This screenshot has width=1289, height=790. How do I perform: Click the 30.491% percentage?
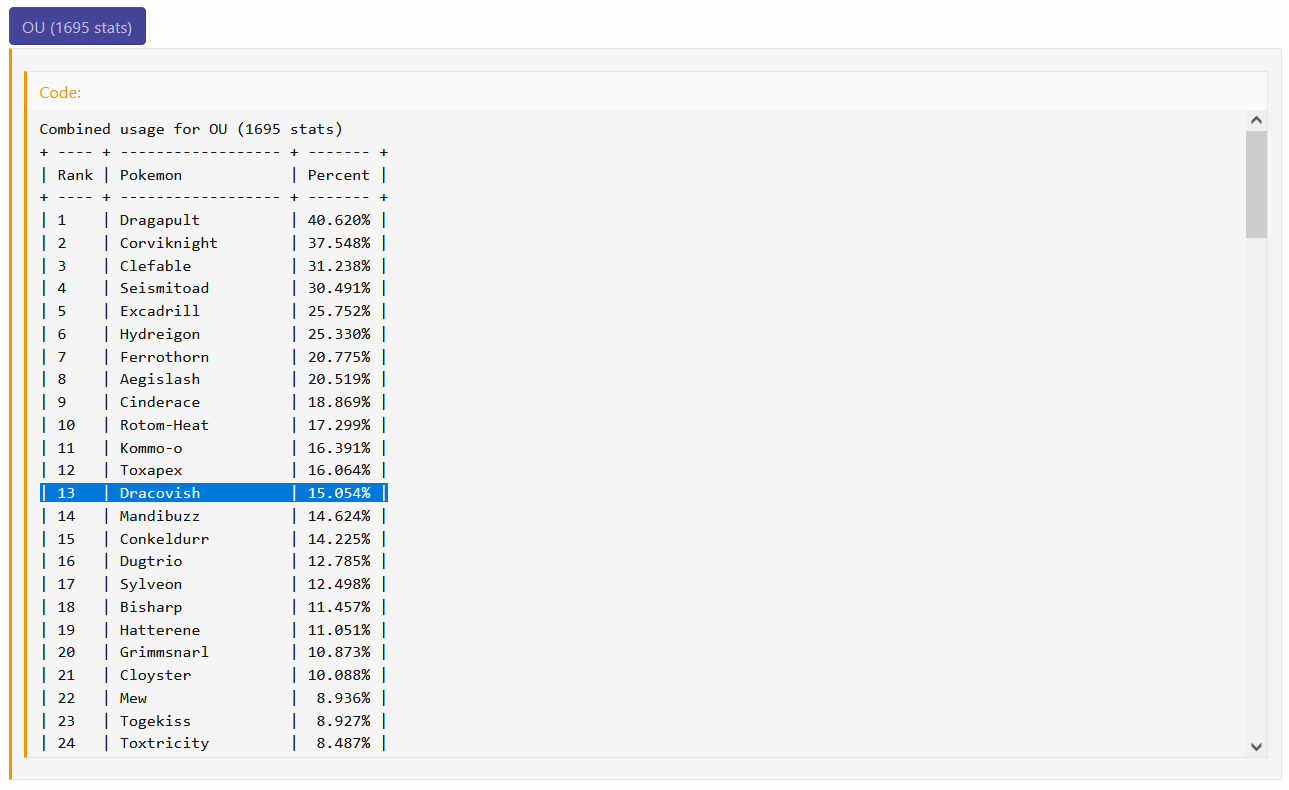[339, 288]
